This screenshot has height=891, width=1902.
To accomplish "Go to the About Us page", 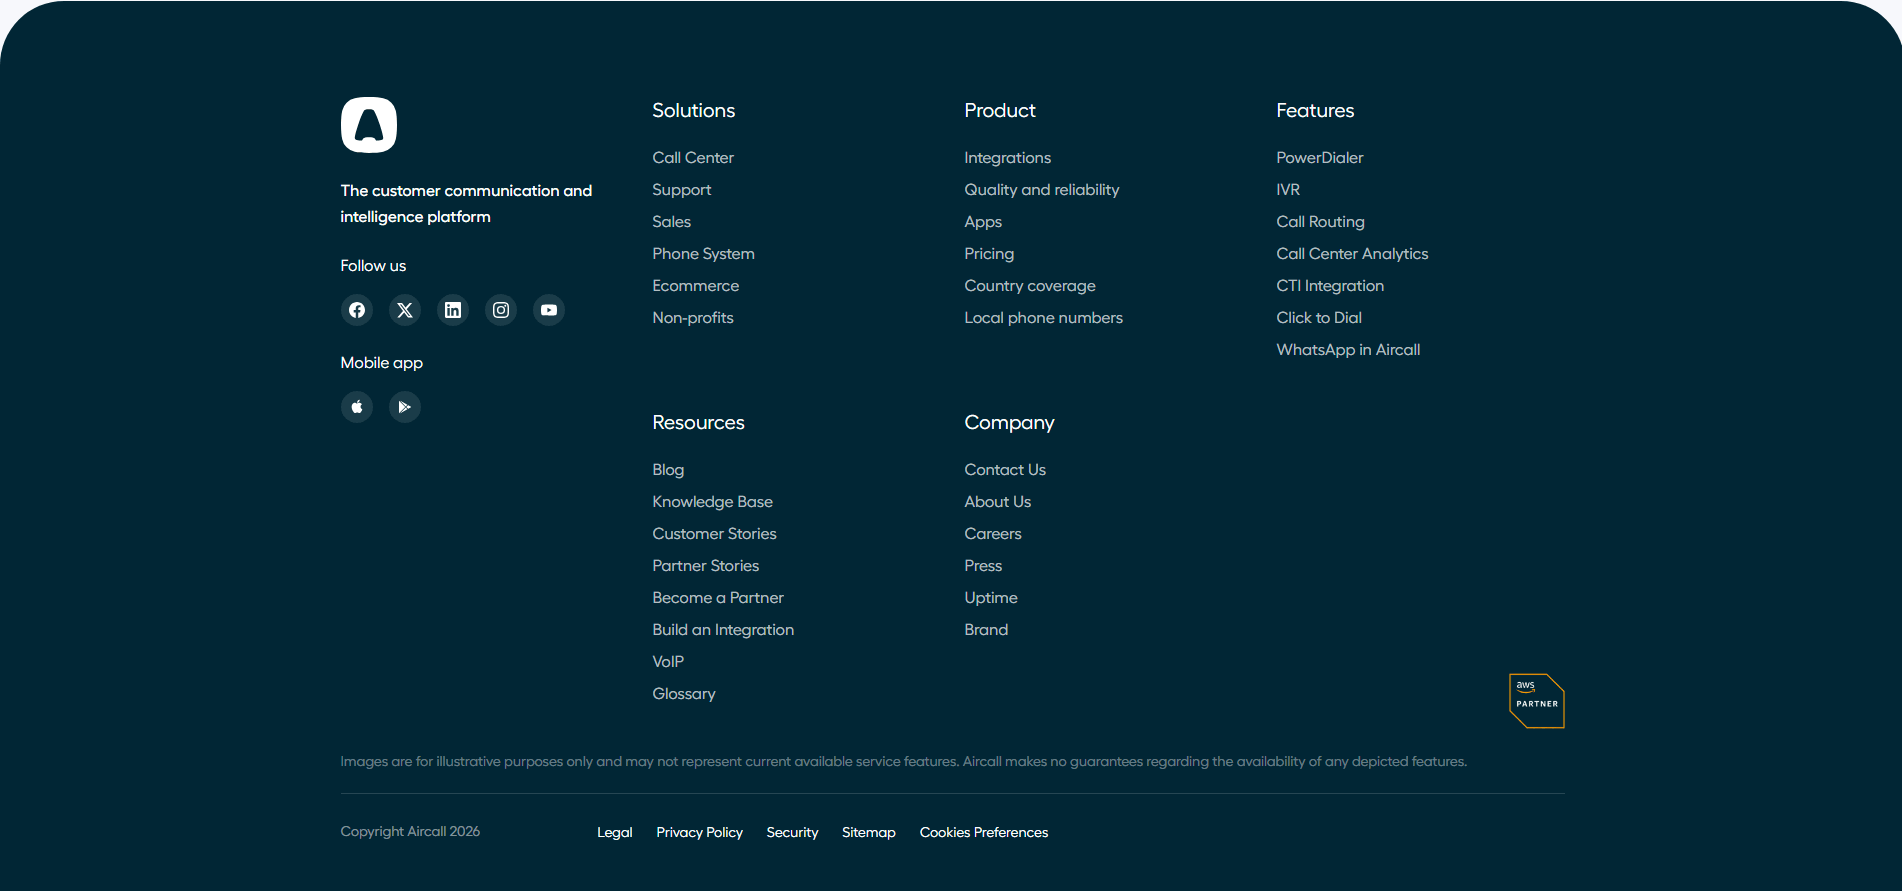I will point(998,502).
